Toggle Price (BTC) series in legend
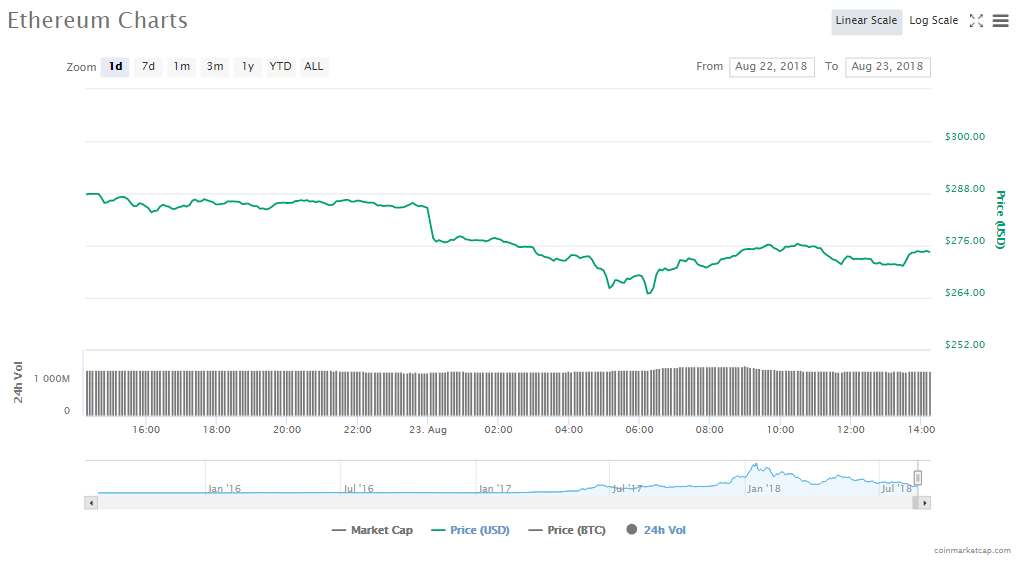The image size is (1020, 562). point(566,530)
